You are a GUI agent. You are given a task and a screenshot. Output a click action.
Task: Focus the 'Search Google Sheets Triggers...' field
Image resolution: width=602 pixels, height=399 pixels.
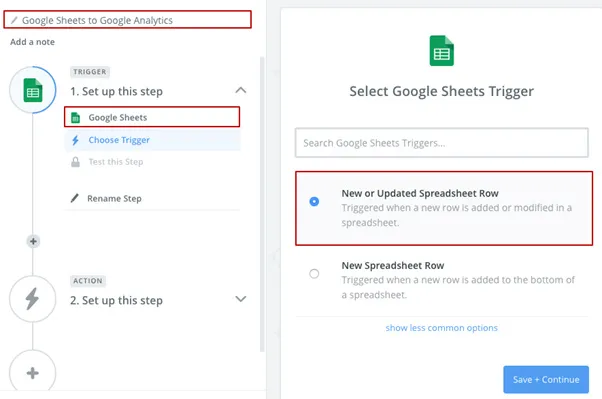pos(442,143)
